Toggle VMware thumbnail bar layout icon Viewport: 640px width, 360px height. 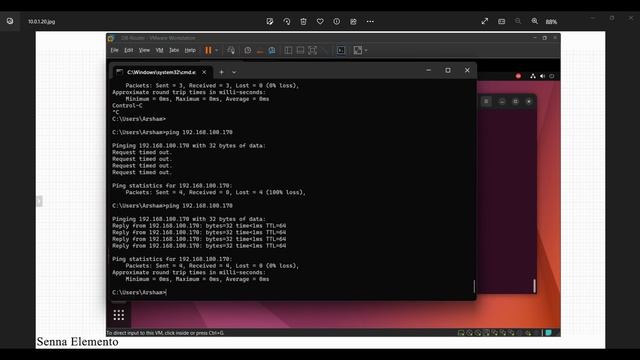point(300,50)
